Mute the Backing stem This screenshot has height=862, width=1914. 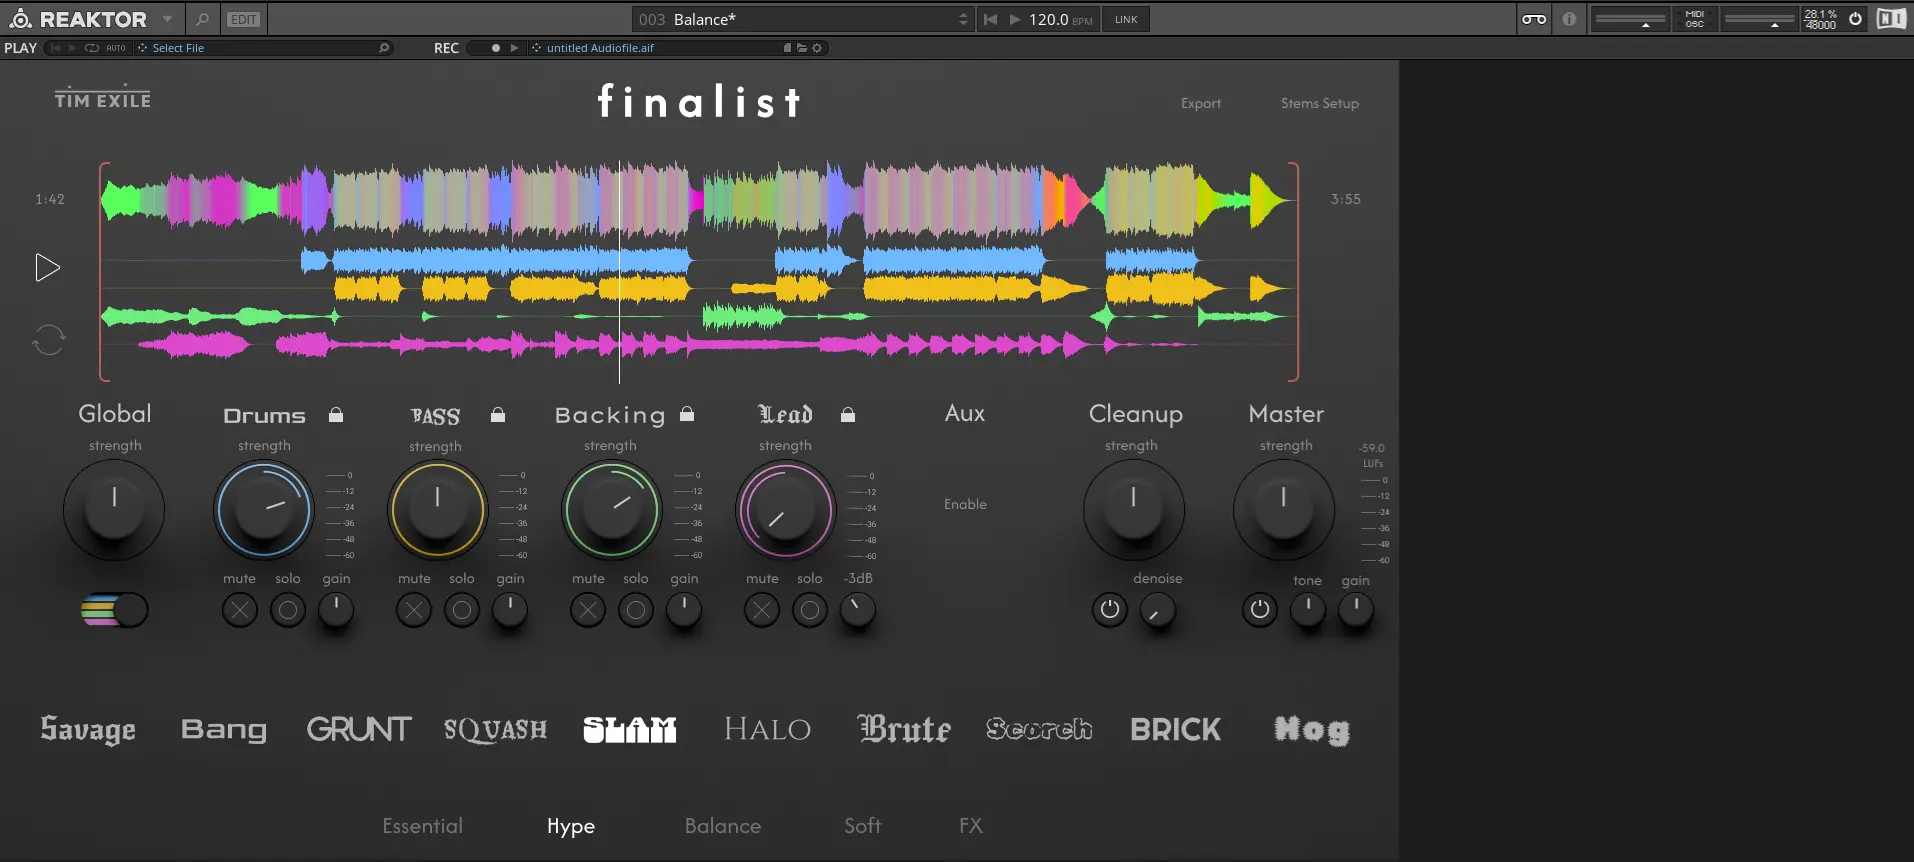588,610
